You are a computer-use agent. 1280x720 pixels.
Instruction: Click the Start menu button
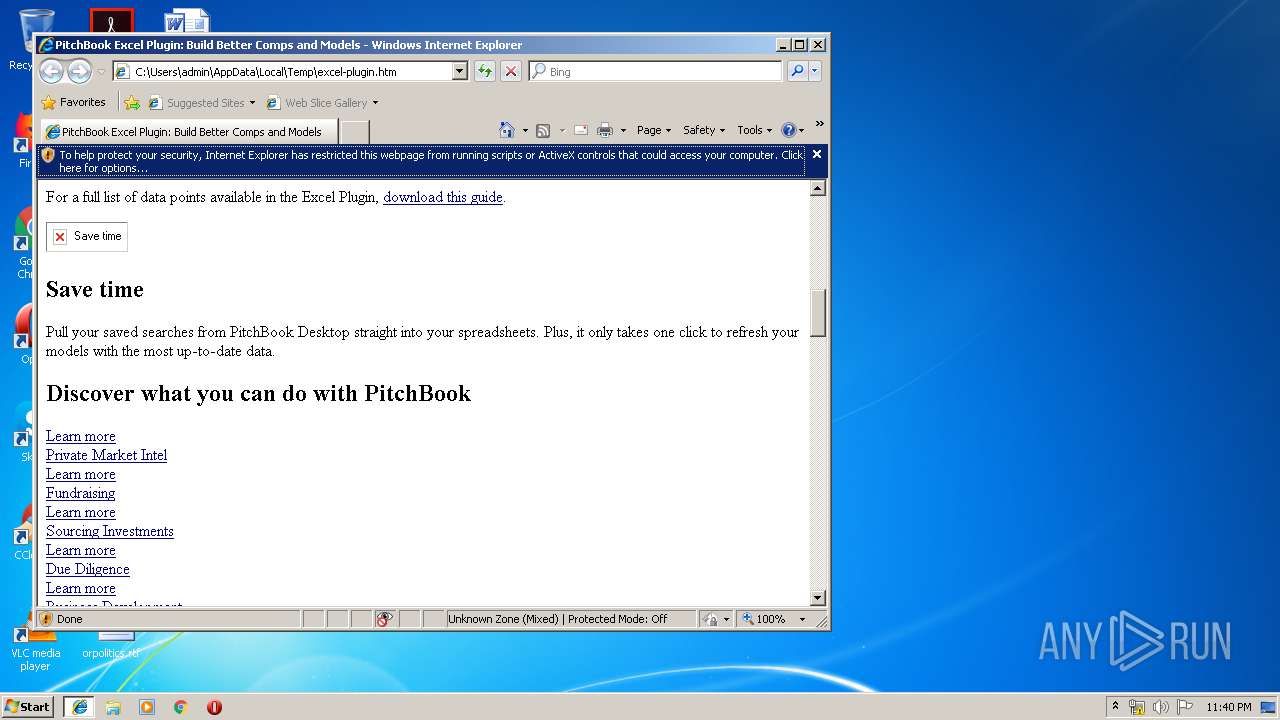tap(28, 706)
